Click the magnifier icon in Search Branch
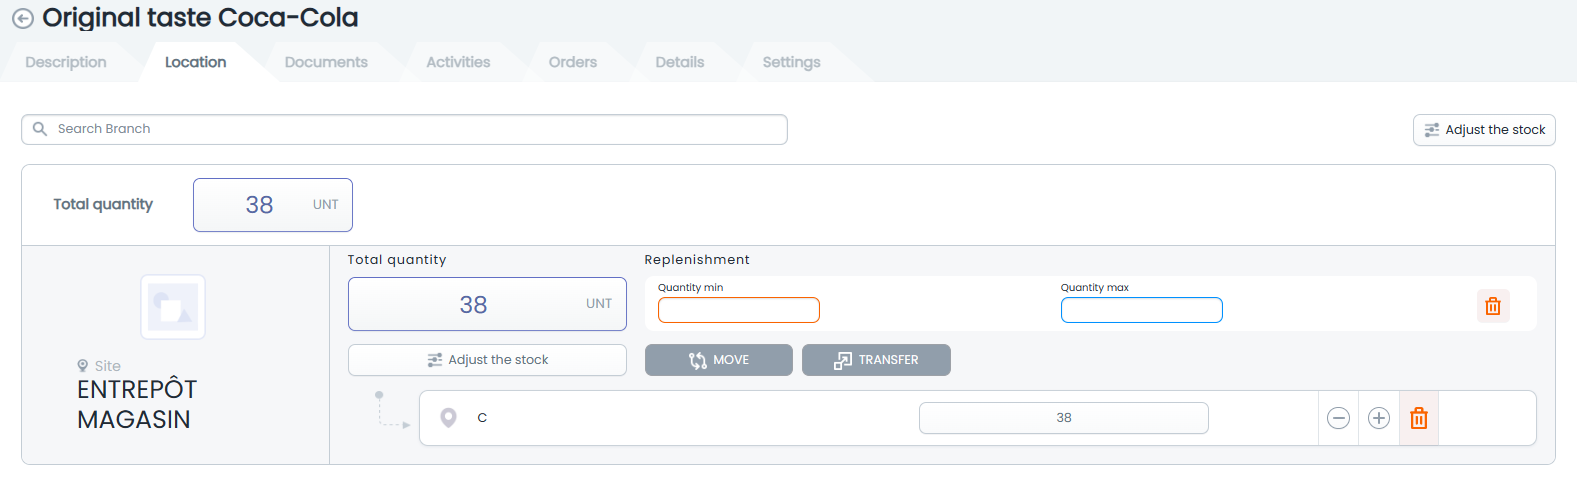The width and height of the screenshot is (1577, 482). pos(40,129)
